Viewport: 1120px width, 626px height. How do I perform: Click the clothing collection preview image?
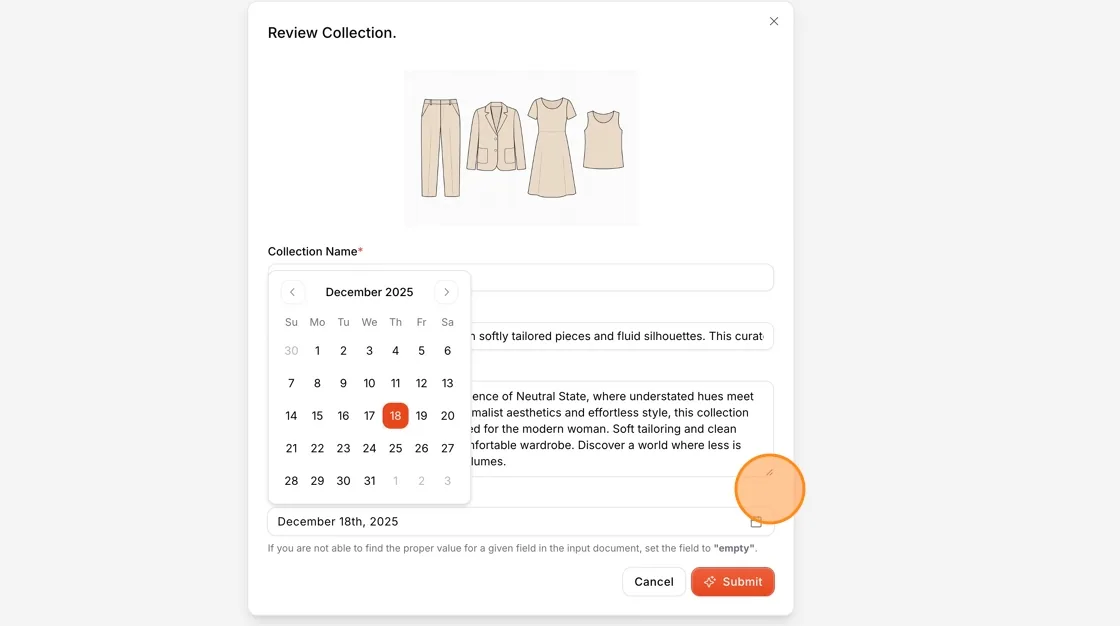521,148
